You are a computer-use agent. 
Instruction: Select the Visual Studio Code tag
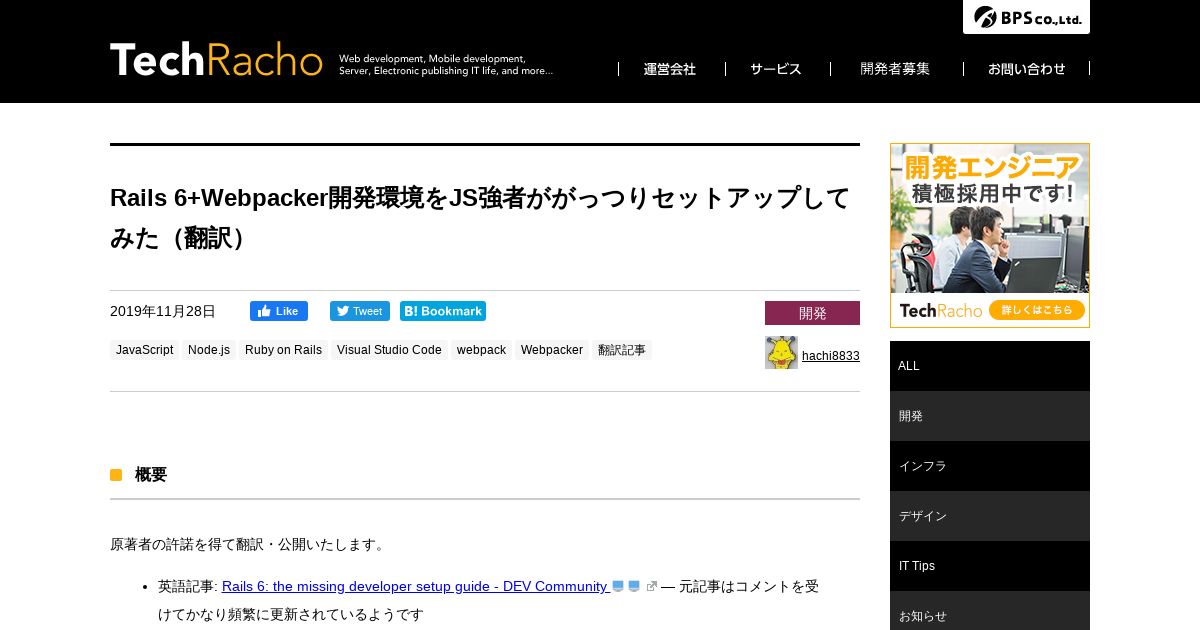click(x=389, y=350)
